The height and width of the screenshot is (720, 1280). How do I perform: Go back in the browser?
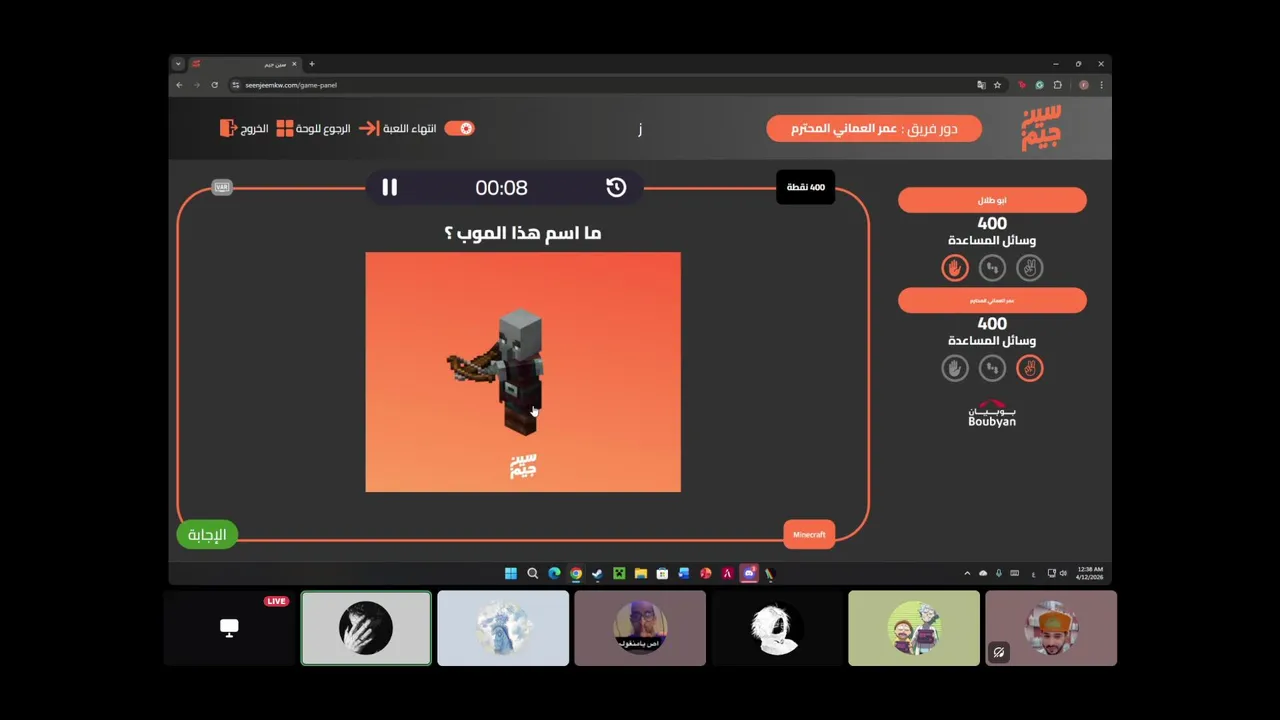tap(180, 85)
